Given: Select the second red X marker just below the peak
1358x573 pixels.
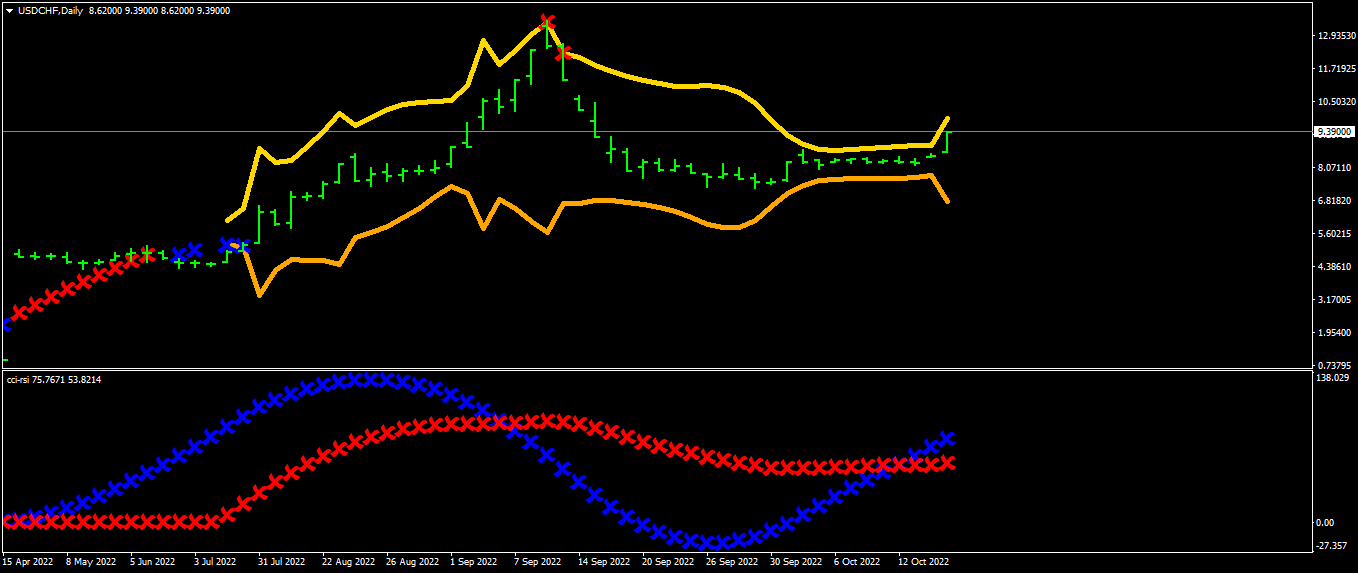Looking at the screenshot, I should [563, 52].
